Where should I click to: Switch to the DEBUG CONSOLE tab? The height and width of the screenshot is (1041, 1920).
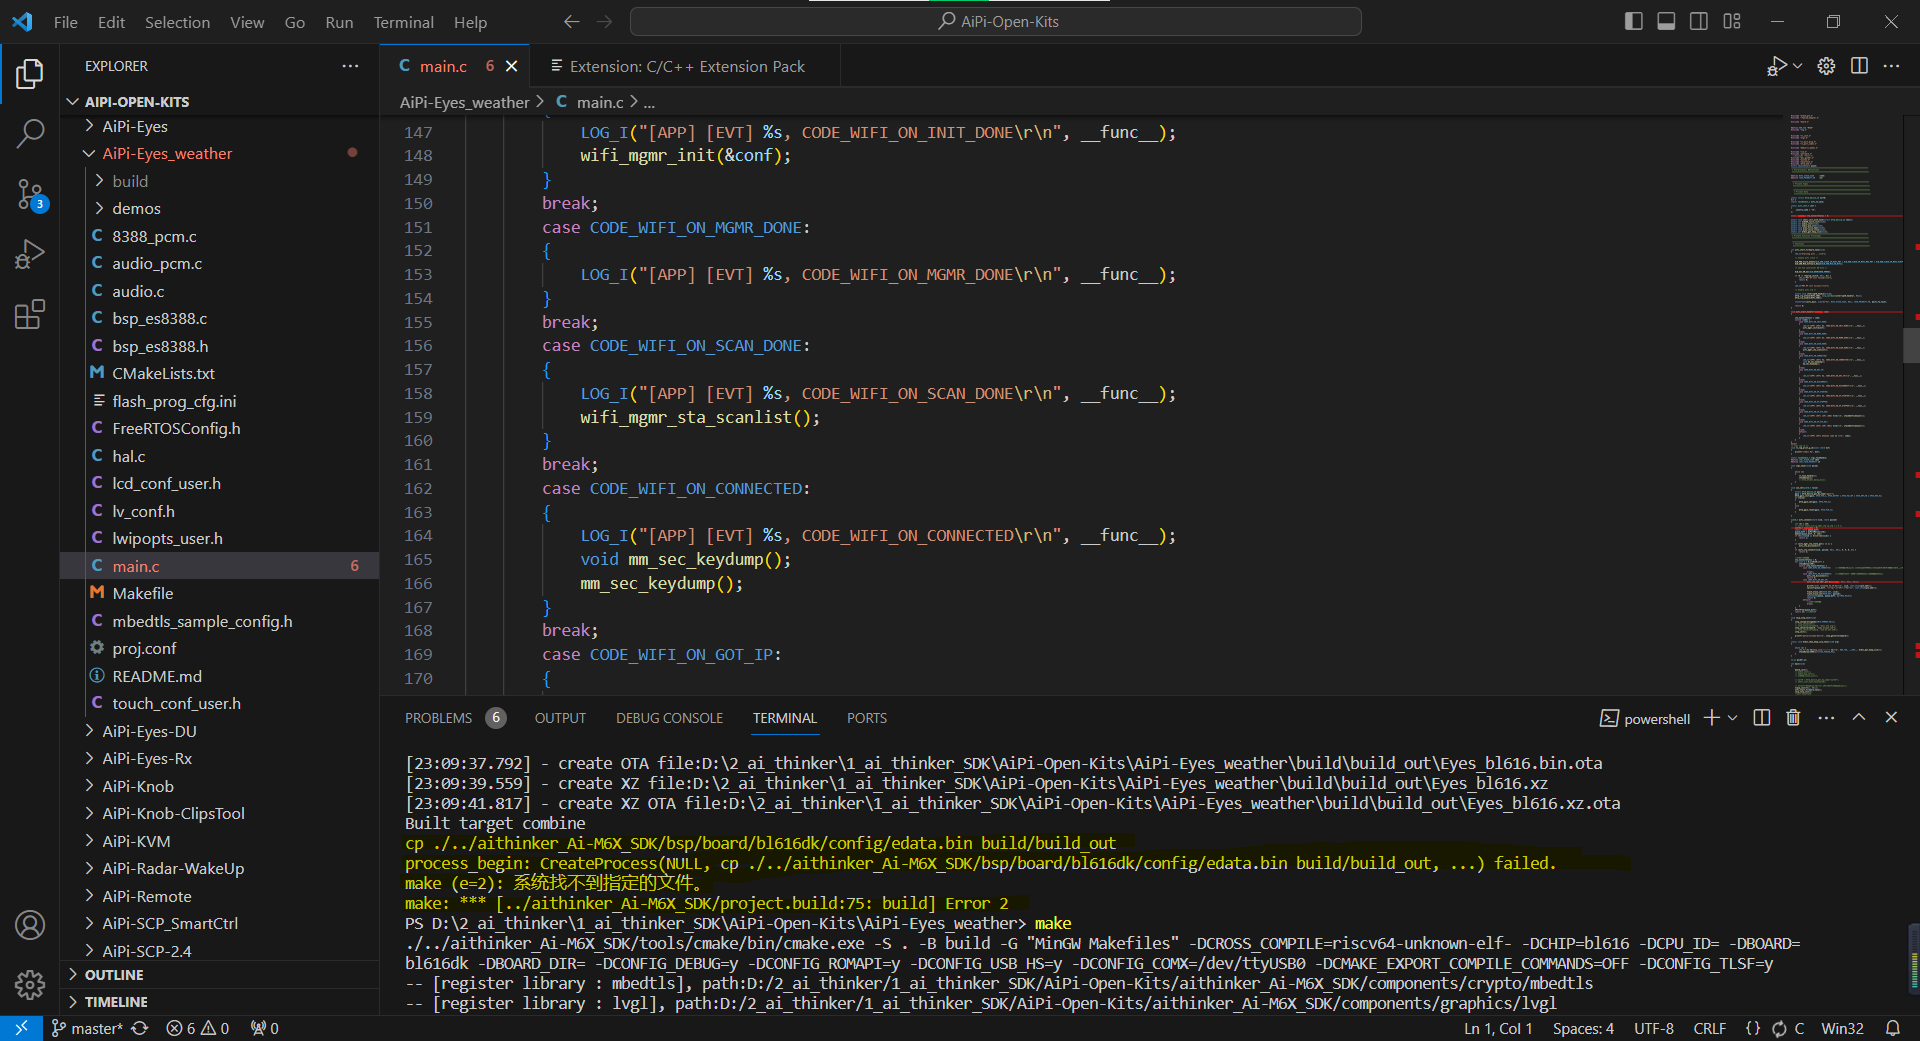tap(669, 718)
